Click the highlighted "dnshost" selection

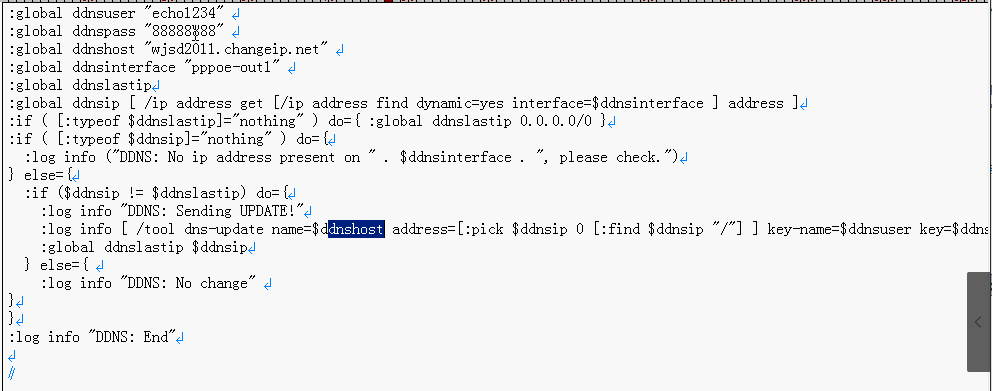pos(356,229)
